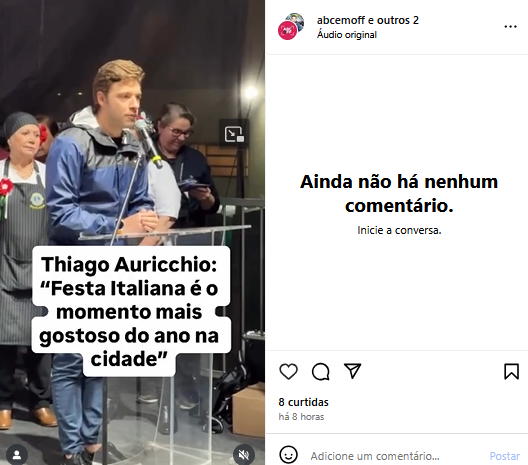View the 8 curtidas likes list

pos(303,402)
